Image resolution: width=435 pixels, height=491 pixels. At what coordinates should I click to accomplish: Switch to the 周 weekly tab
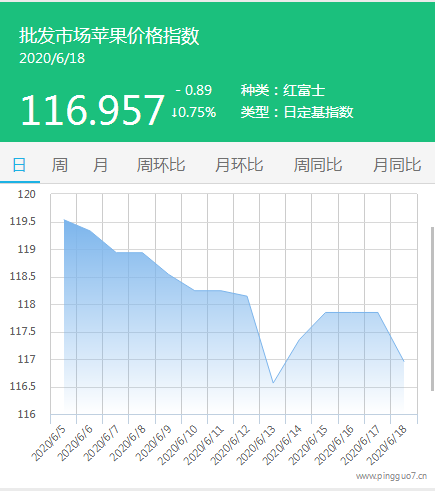[x=59, y=165]
